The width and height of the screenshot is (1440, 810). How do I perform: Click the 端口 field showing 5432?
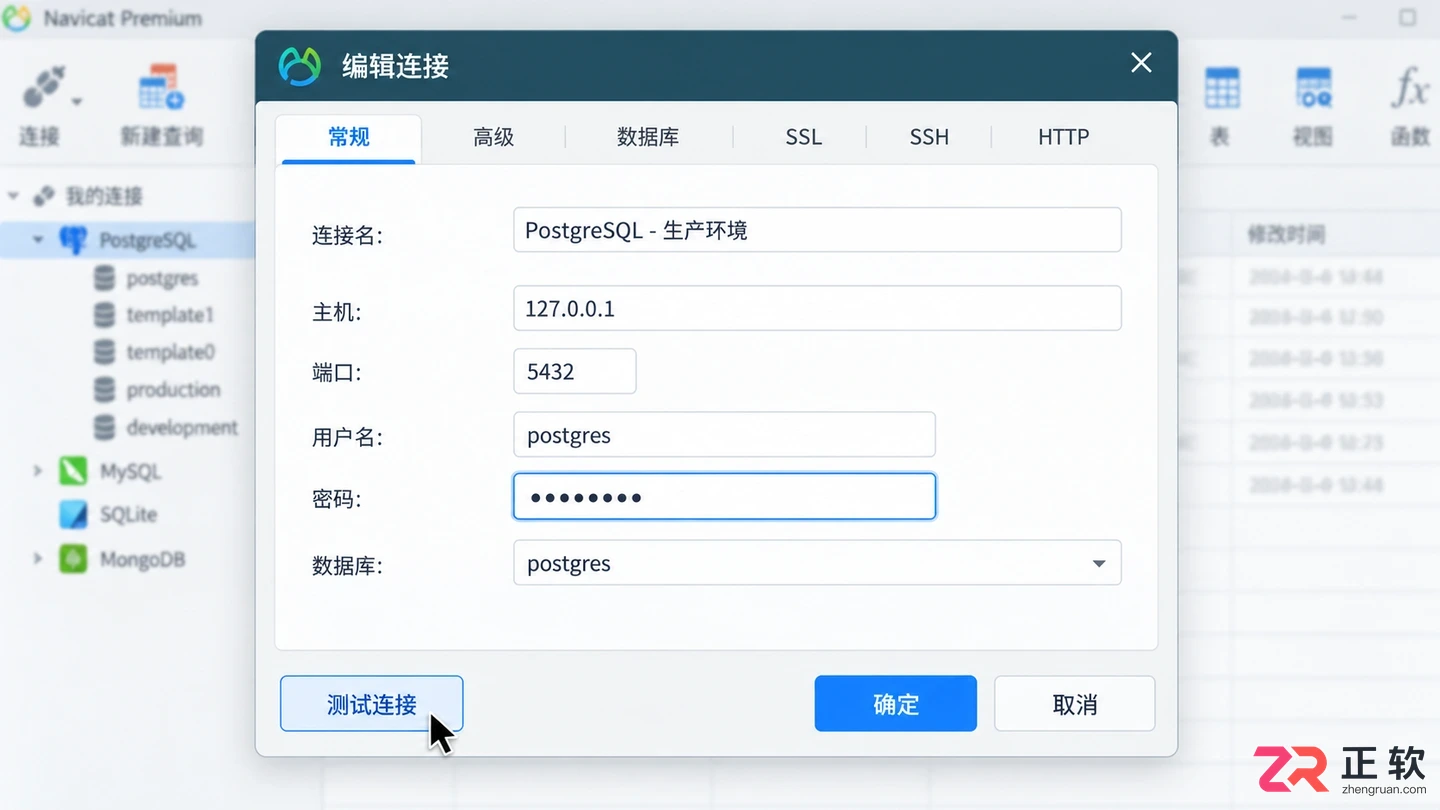[575, 371]
